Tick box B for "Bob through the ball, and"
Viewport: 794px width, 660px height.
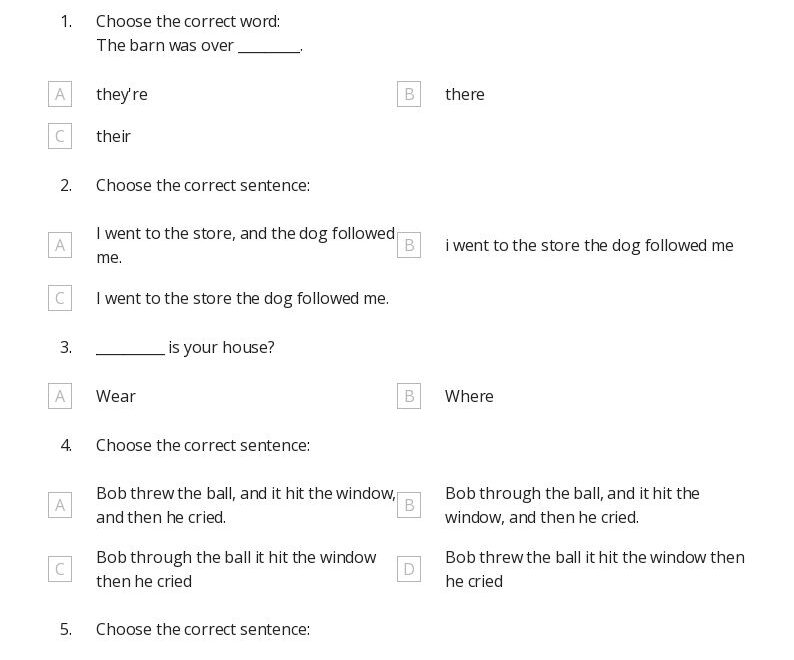tap(409, 505)
